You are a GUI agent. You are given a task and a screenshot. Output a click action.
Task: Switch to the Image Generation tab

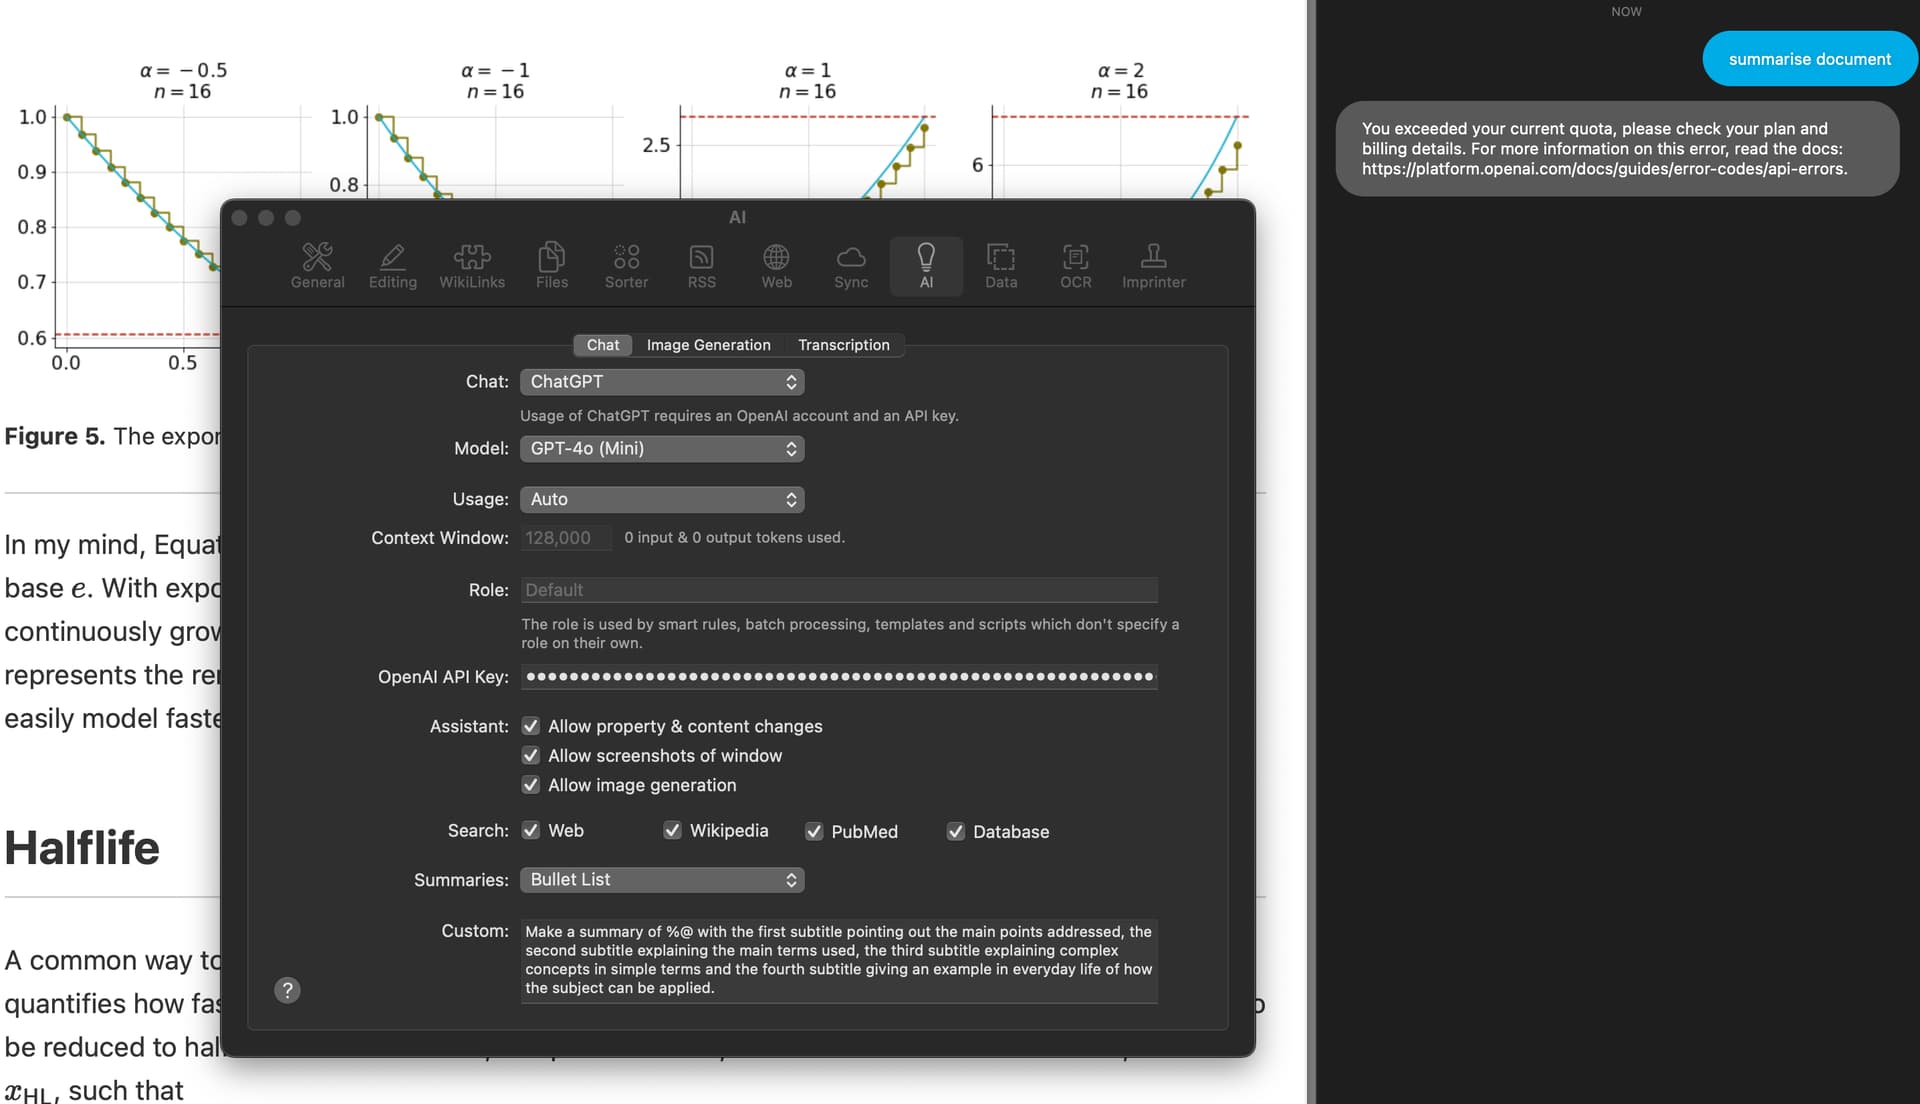pos(708,345)
